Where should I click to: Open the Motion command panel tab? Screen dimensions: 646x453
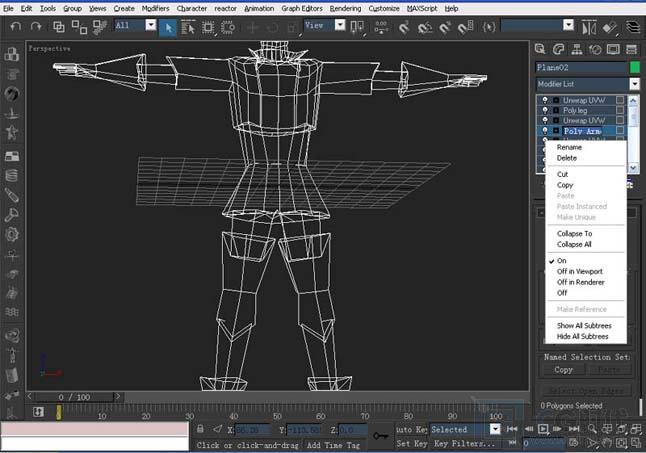[x=595, y=49]
